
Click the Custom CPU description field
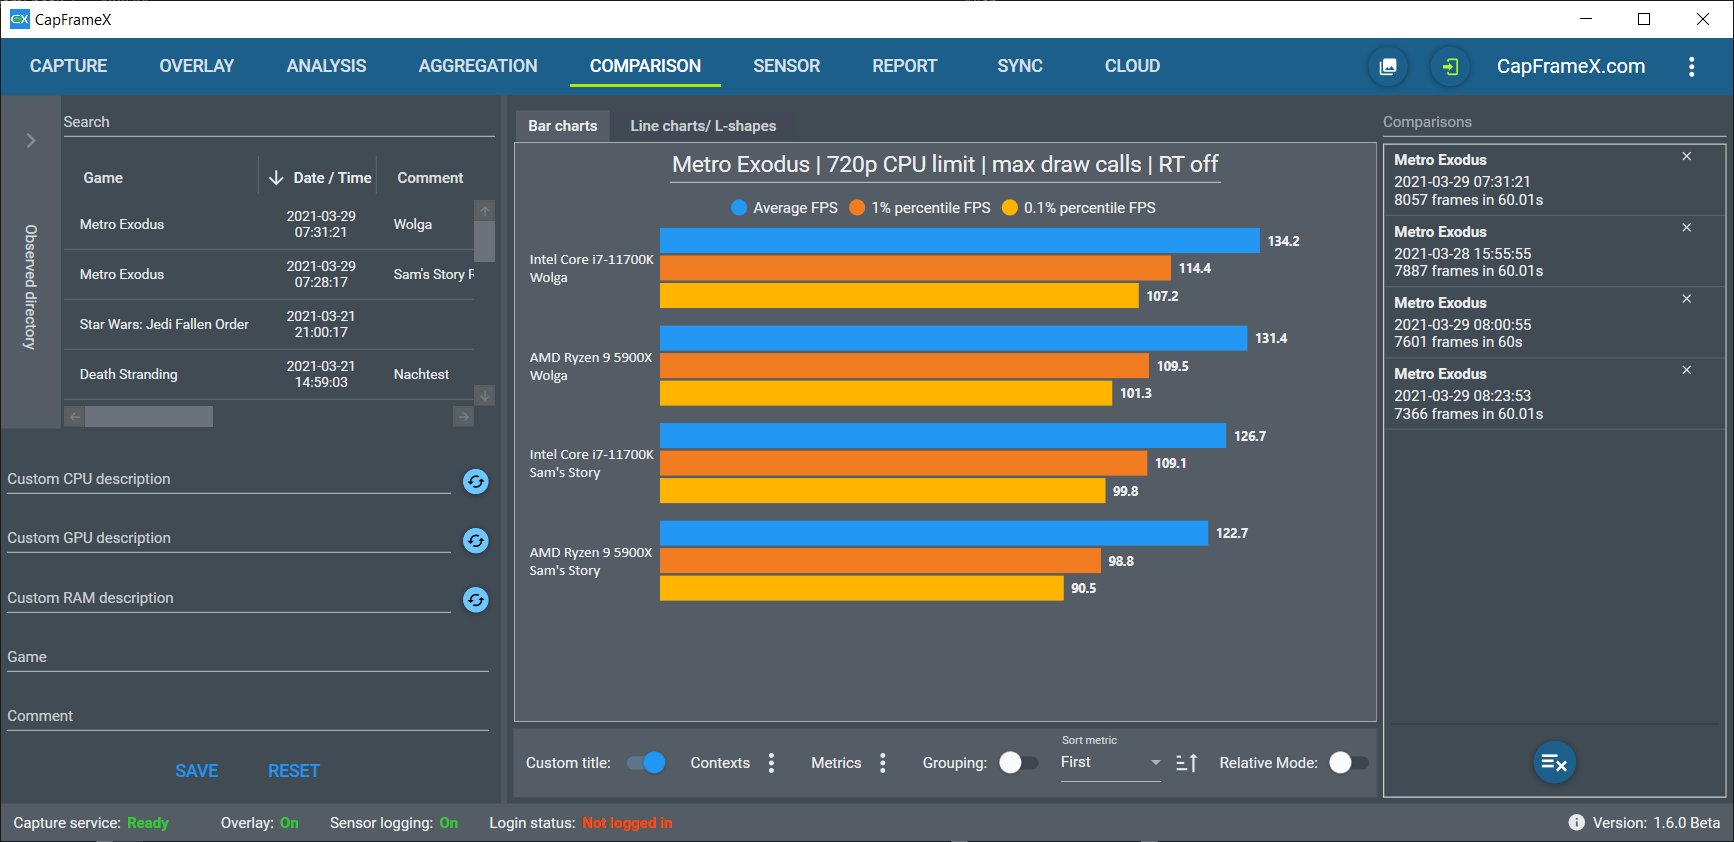pos(229,480)
